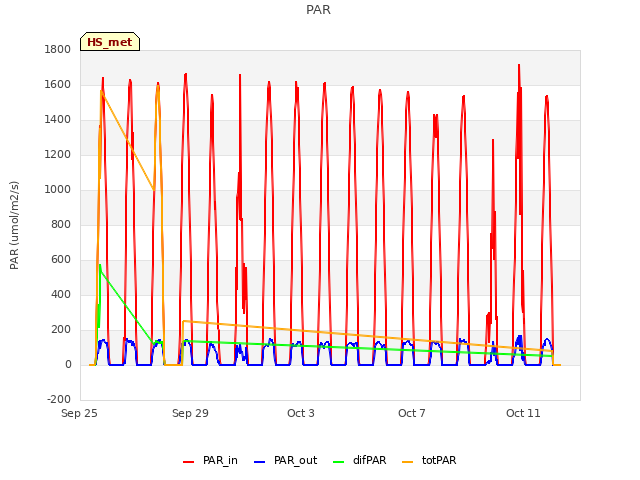Click the blue PAR_out legend swatch
This screenshot has height=480, width=640.
[x=260, y=462]
